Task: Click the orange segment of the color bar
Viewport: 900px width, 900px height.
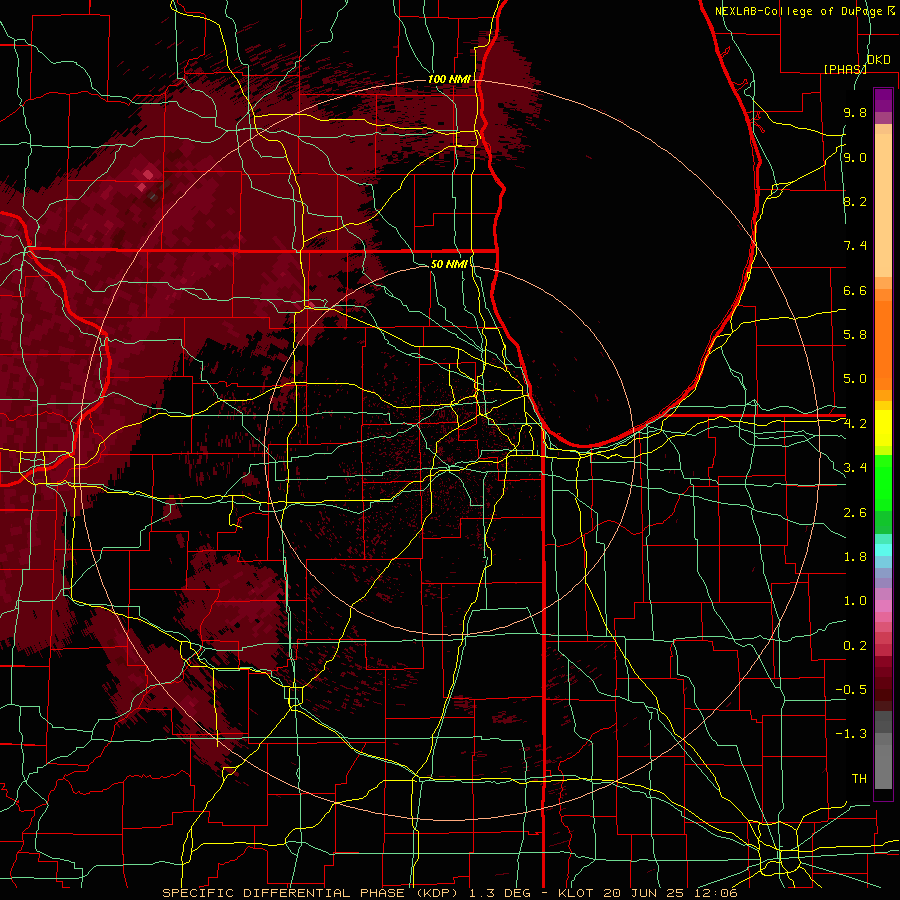Action: (883, 344)
